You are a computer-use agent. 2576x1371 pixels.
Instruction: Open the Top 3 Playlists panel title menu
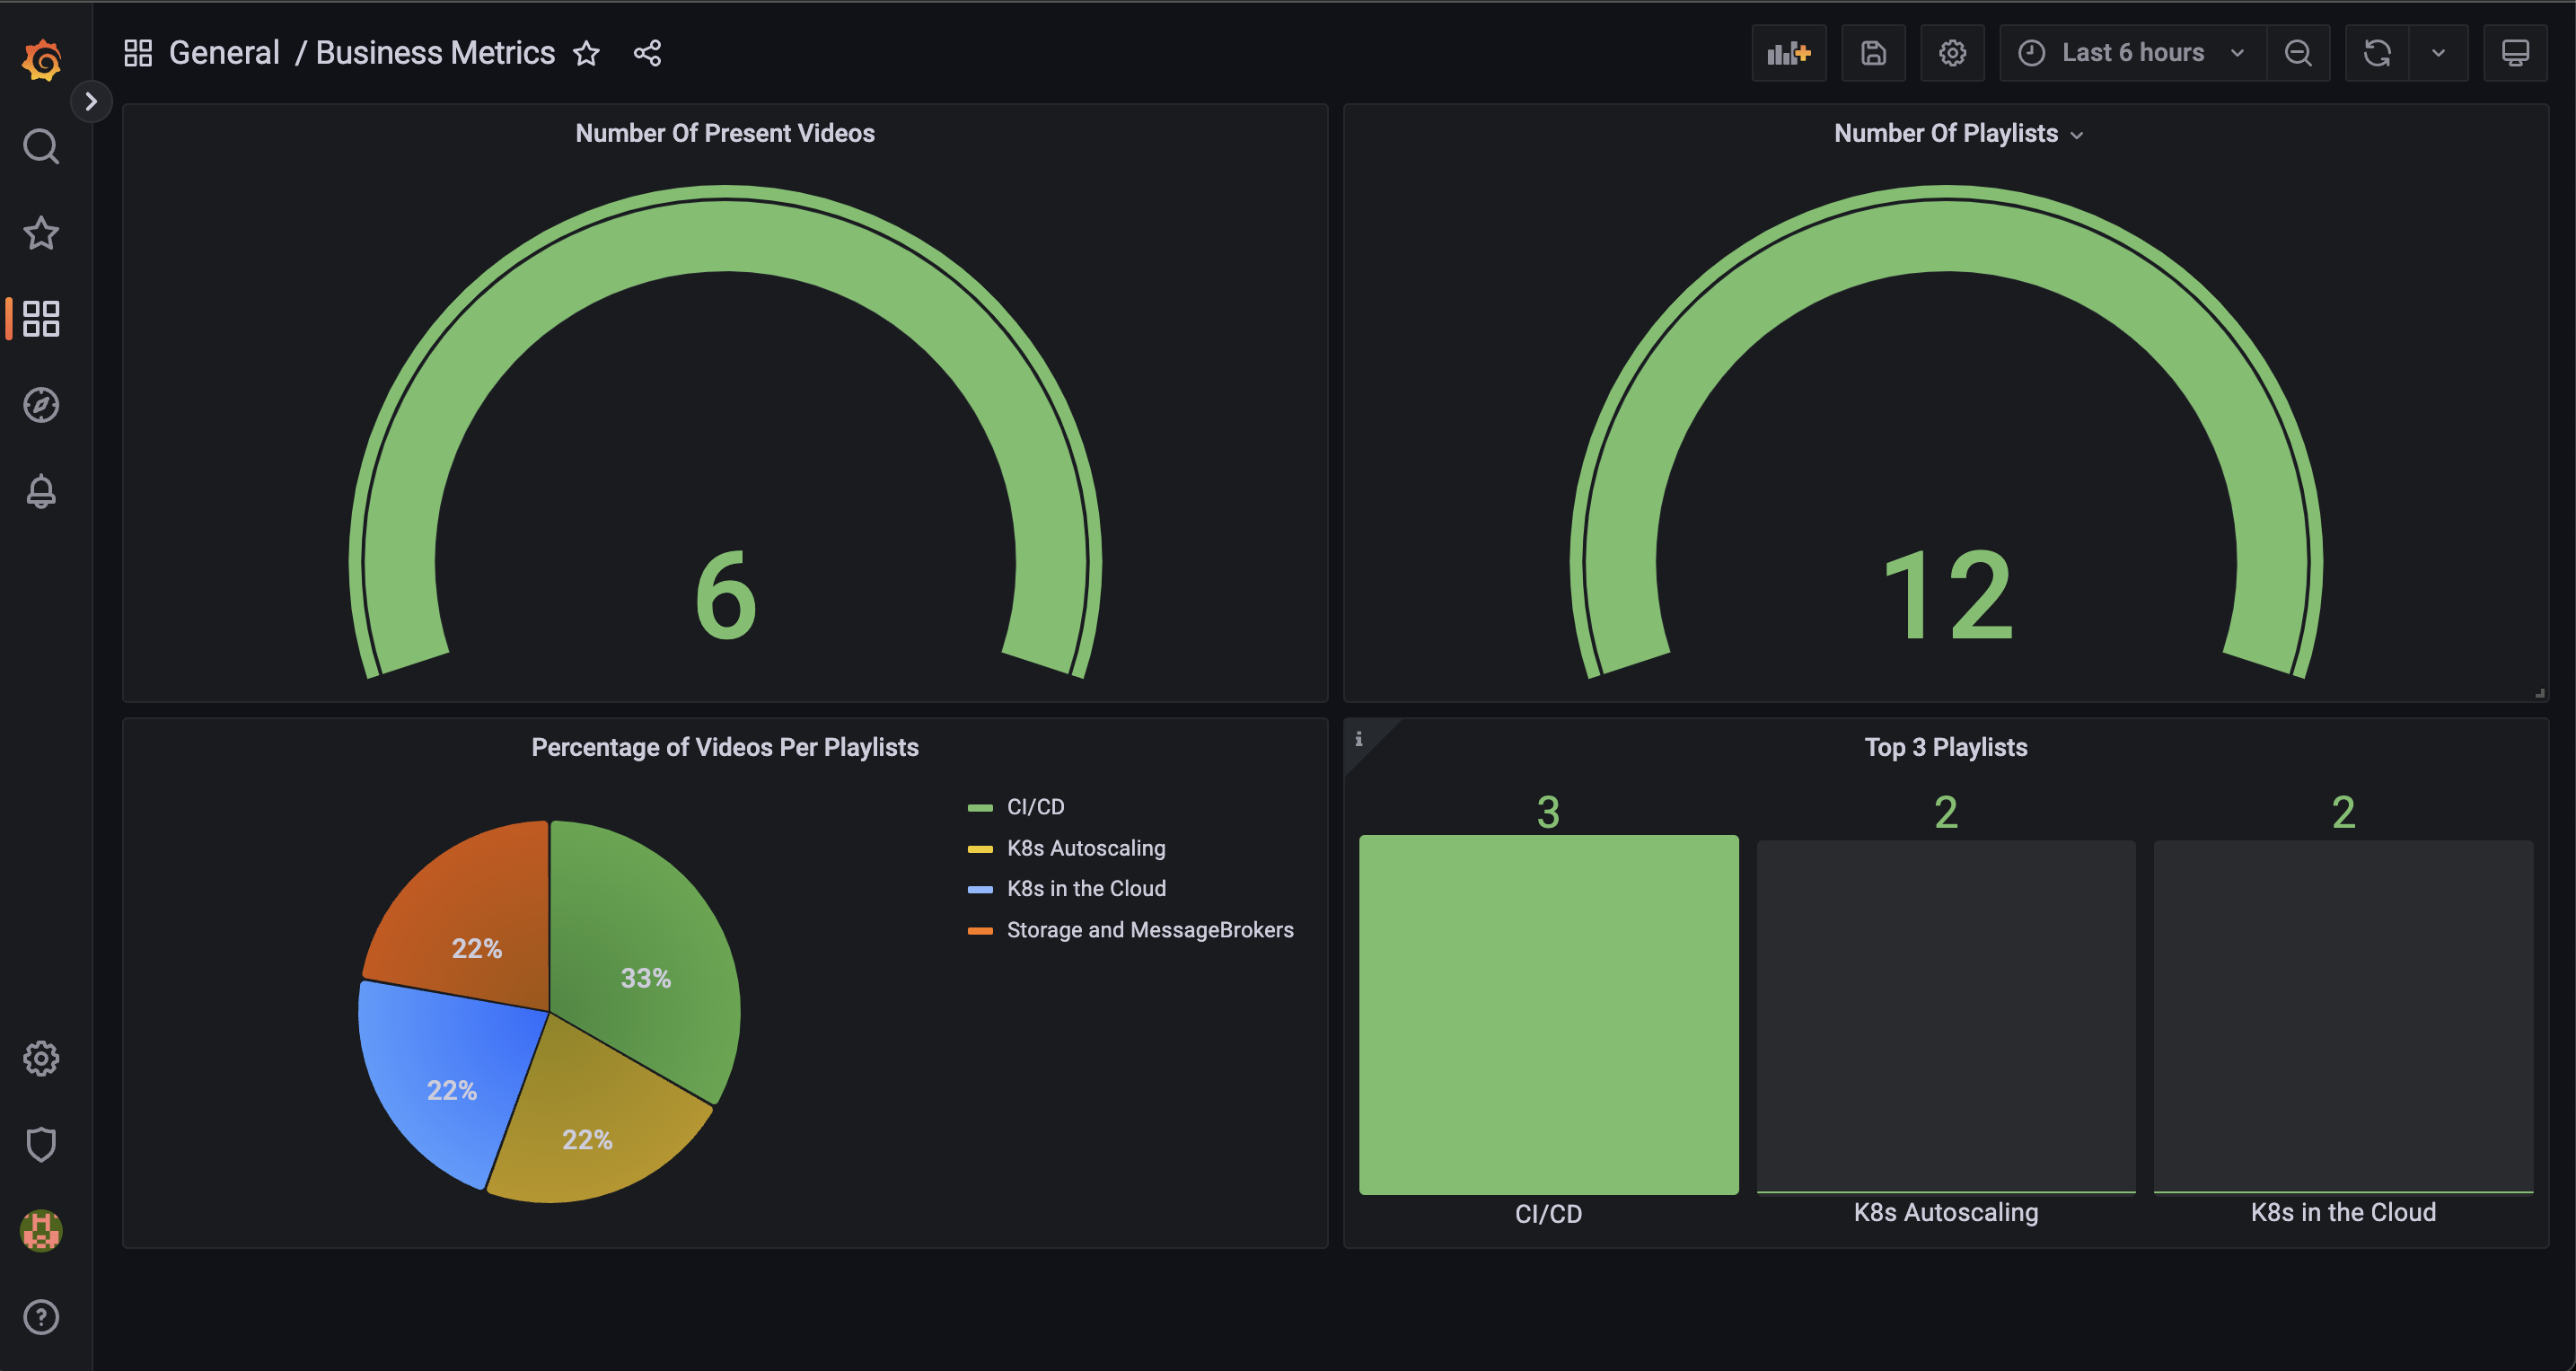(1946, 748)
